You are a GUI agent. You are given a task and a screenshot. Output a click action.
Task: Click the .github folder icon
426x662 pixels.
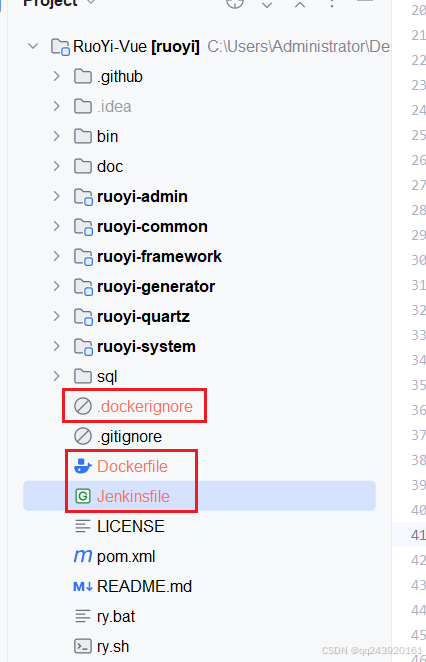[83, 76]
